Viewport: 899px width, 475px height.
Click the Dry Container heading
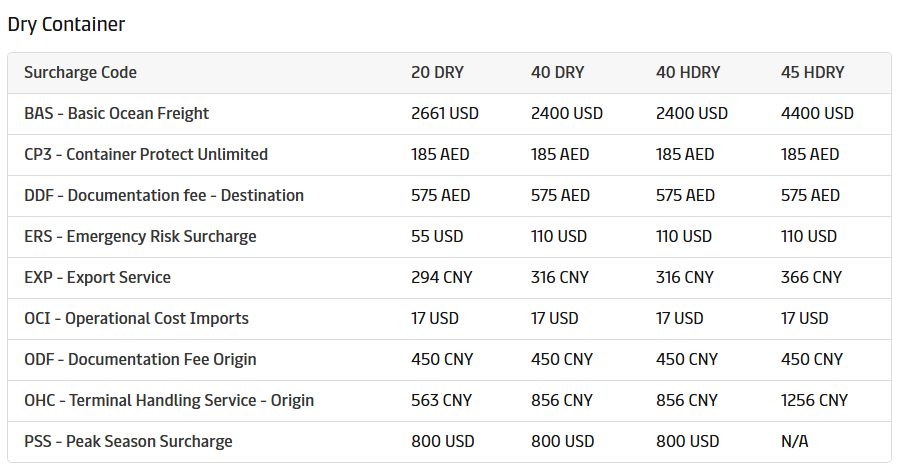[x=66, y=24]
